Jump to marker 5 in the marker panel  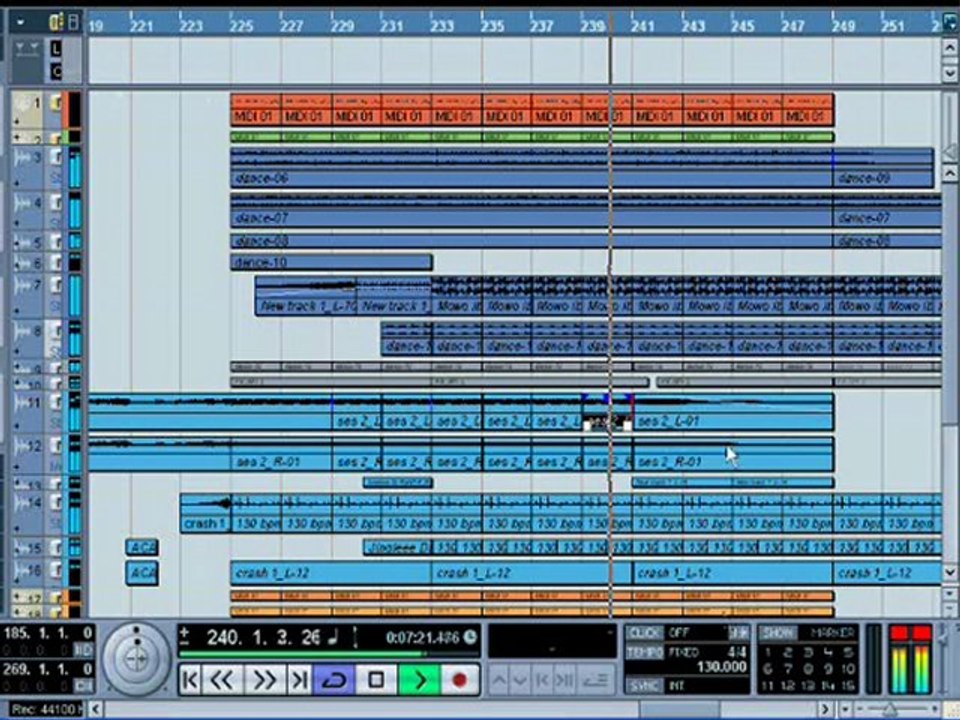(847, 653)
